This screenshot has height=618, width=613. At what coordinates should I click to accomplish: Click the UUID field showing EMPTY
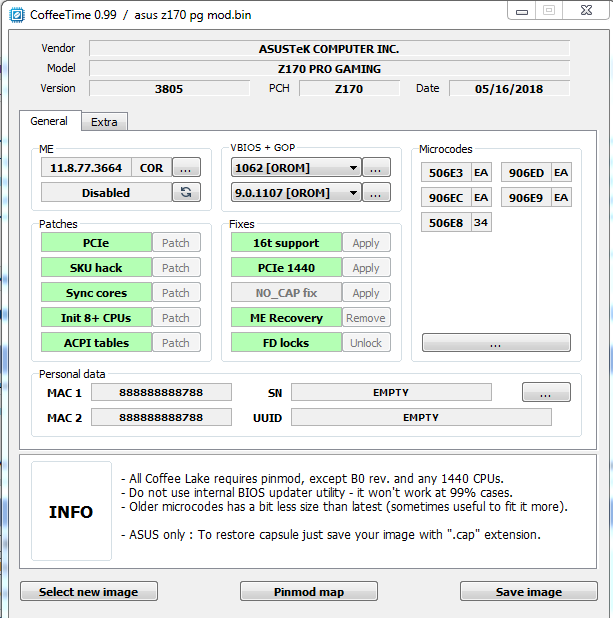tap(421, 417)
